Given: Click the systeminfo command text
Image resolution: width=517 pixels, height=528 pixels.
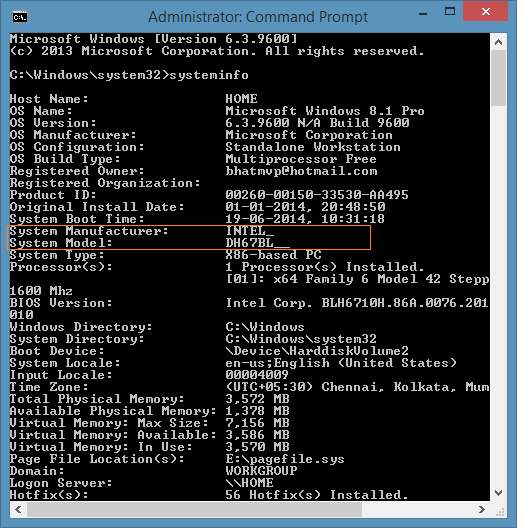Looking at the screenshot, I should [x=209, y=75].
